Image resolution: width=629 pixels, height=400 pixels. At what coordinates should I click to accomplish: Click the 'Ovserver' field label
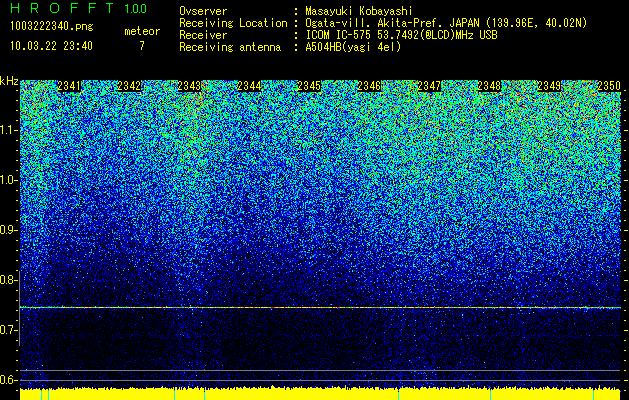point(203,11)
